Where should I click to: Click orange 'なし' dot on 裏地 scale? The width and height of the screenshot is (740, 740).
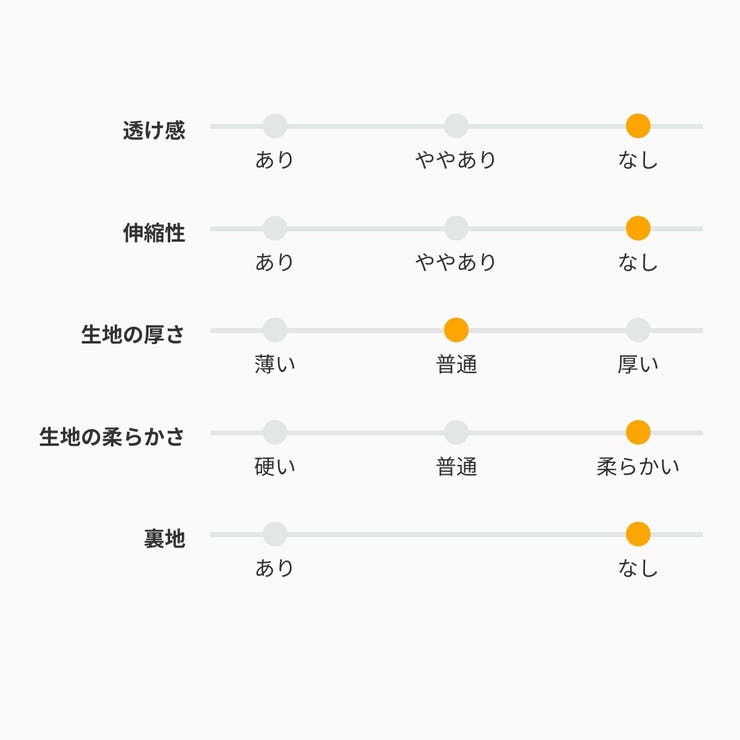[638, 534]
